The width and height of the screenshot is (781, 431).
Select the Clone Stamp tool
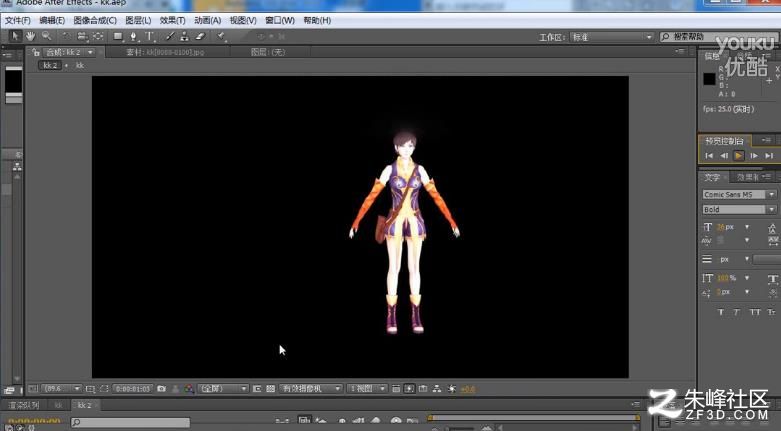[184, 36]
